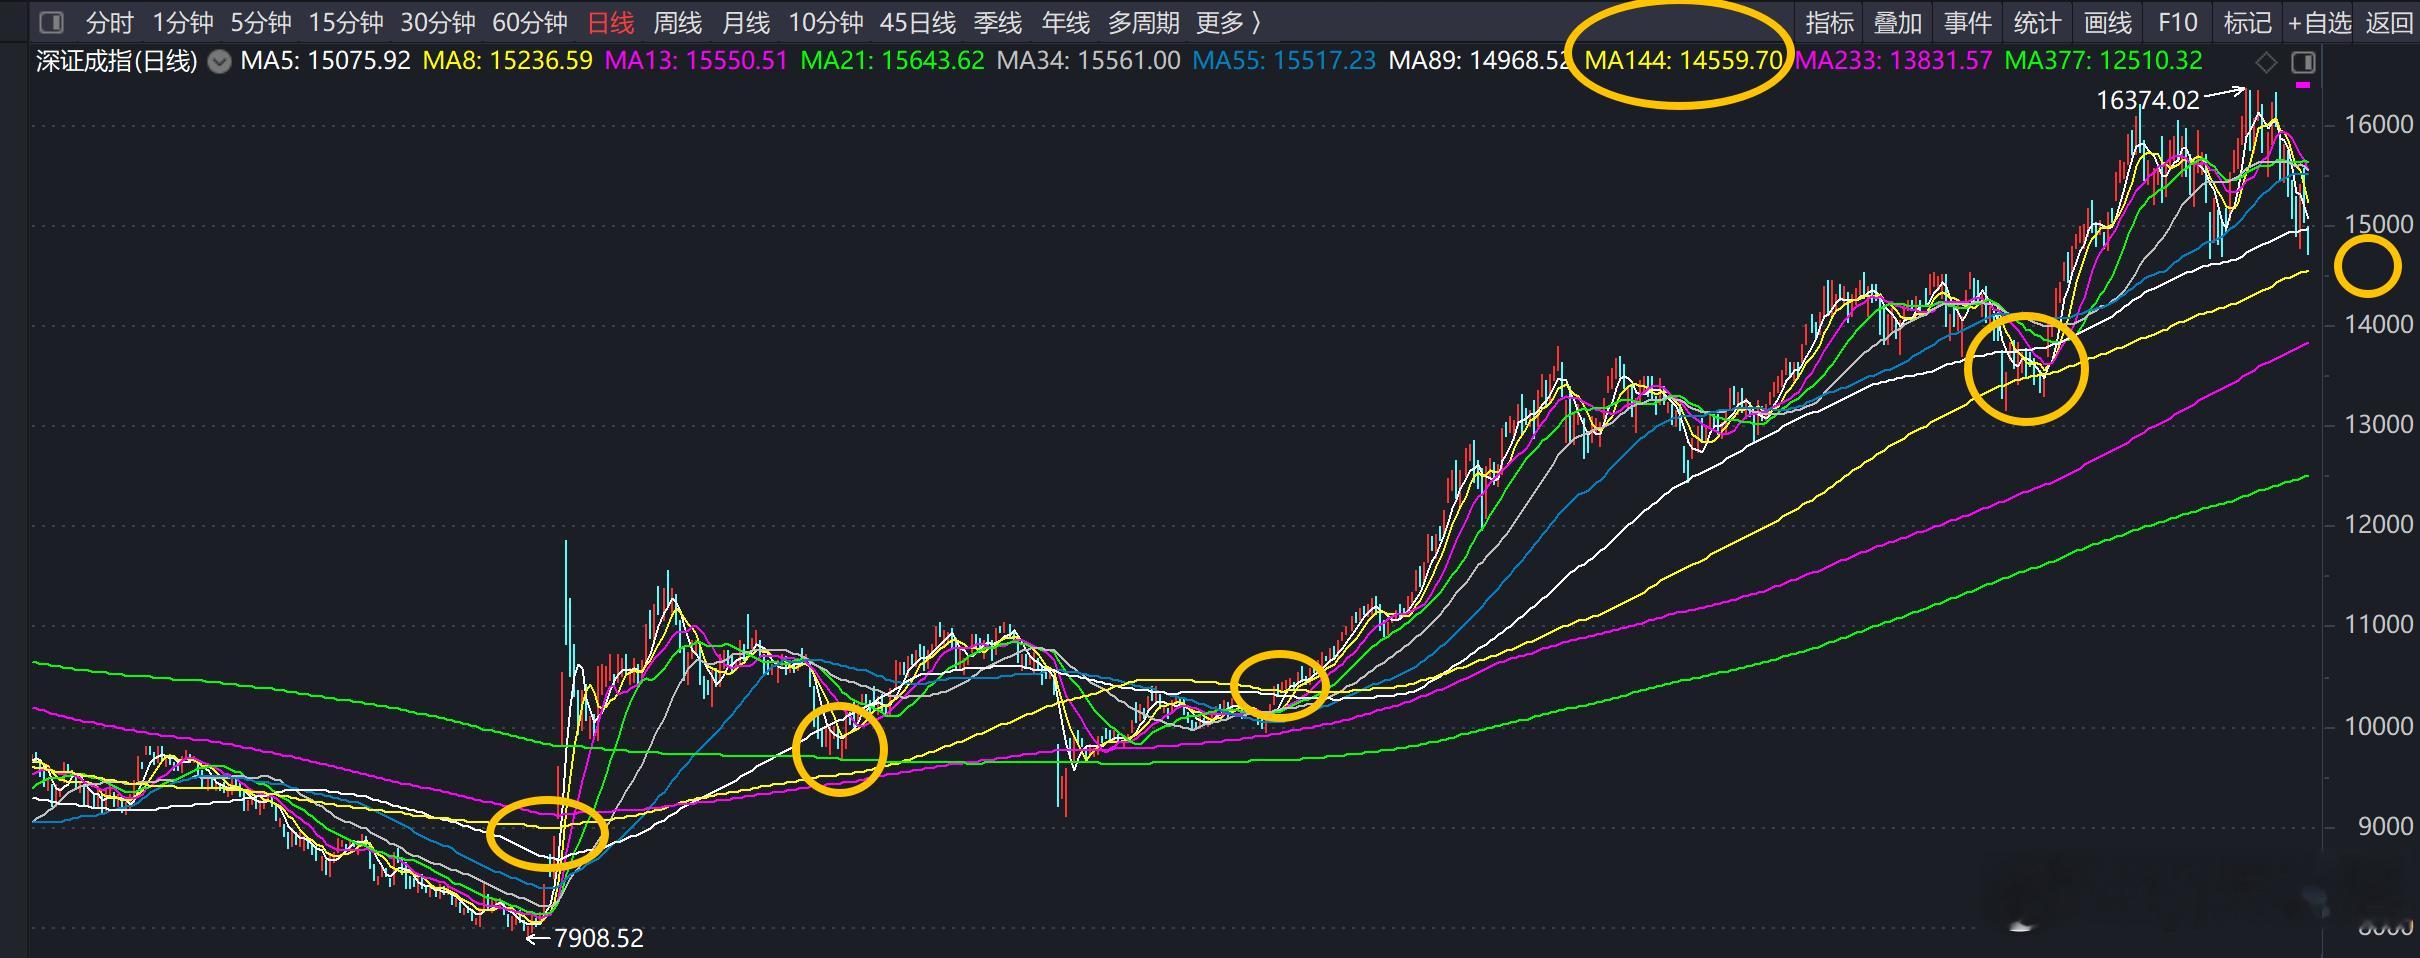The height and width of the screenshot is (958, 2420).
Task: Click the MA5: 15075.92 legend value
Action: pos(325,61)
